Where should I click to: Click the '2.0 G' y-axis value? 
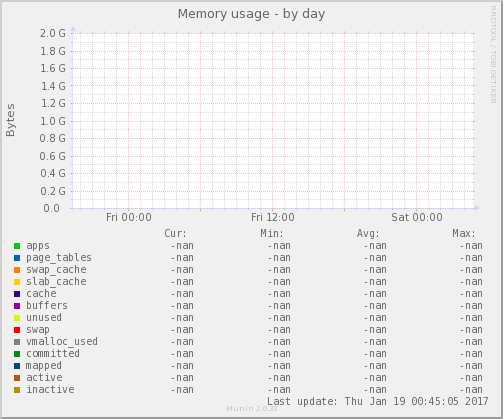point(53,33)
